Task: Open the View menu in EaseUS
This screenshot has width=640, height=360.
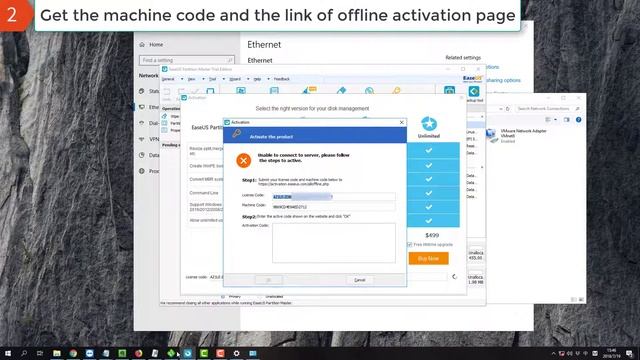Action: coord(191,79)
